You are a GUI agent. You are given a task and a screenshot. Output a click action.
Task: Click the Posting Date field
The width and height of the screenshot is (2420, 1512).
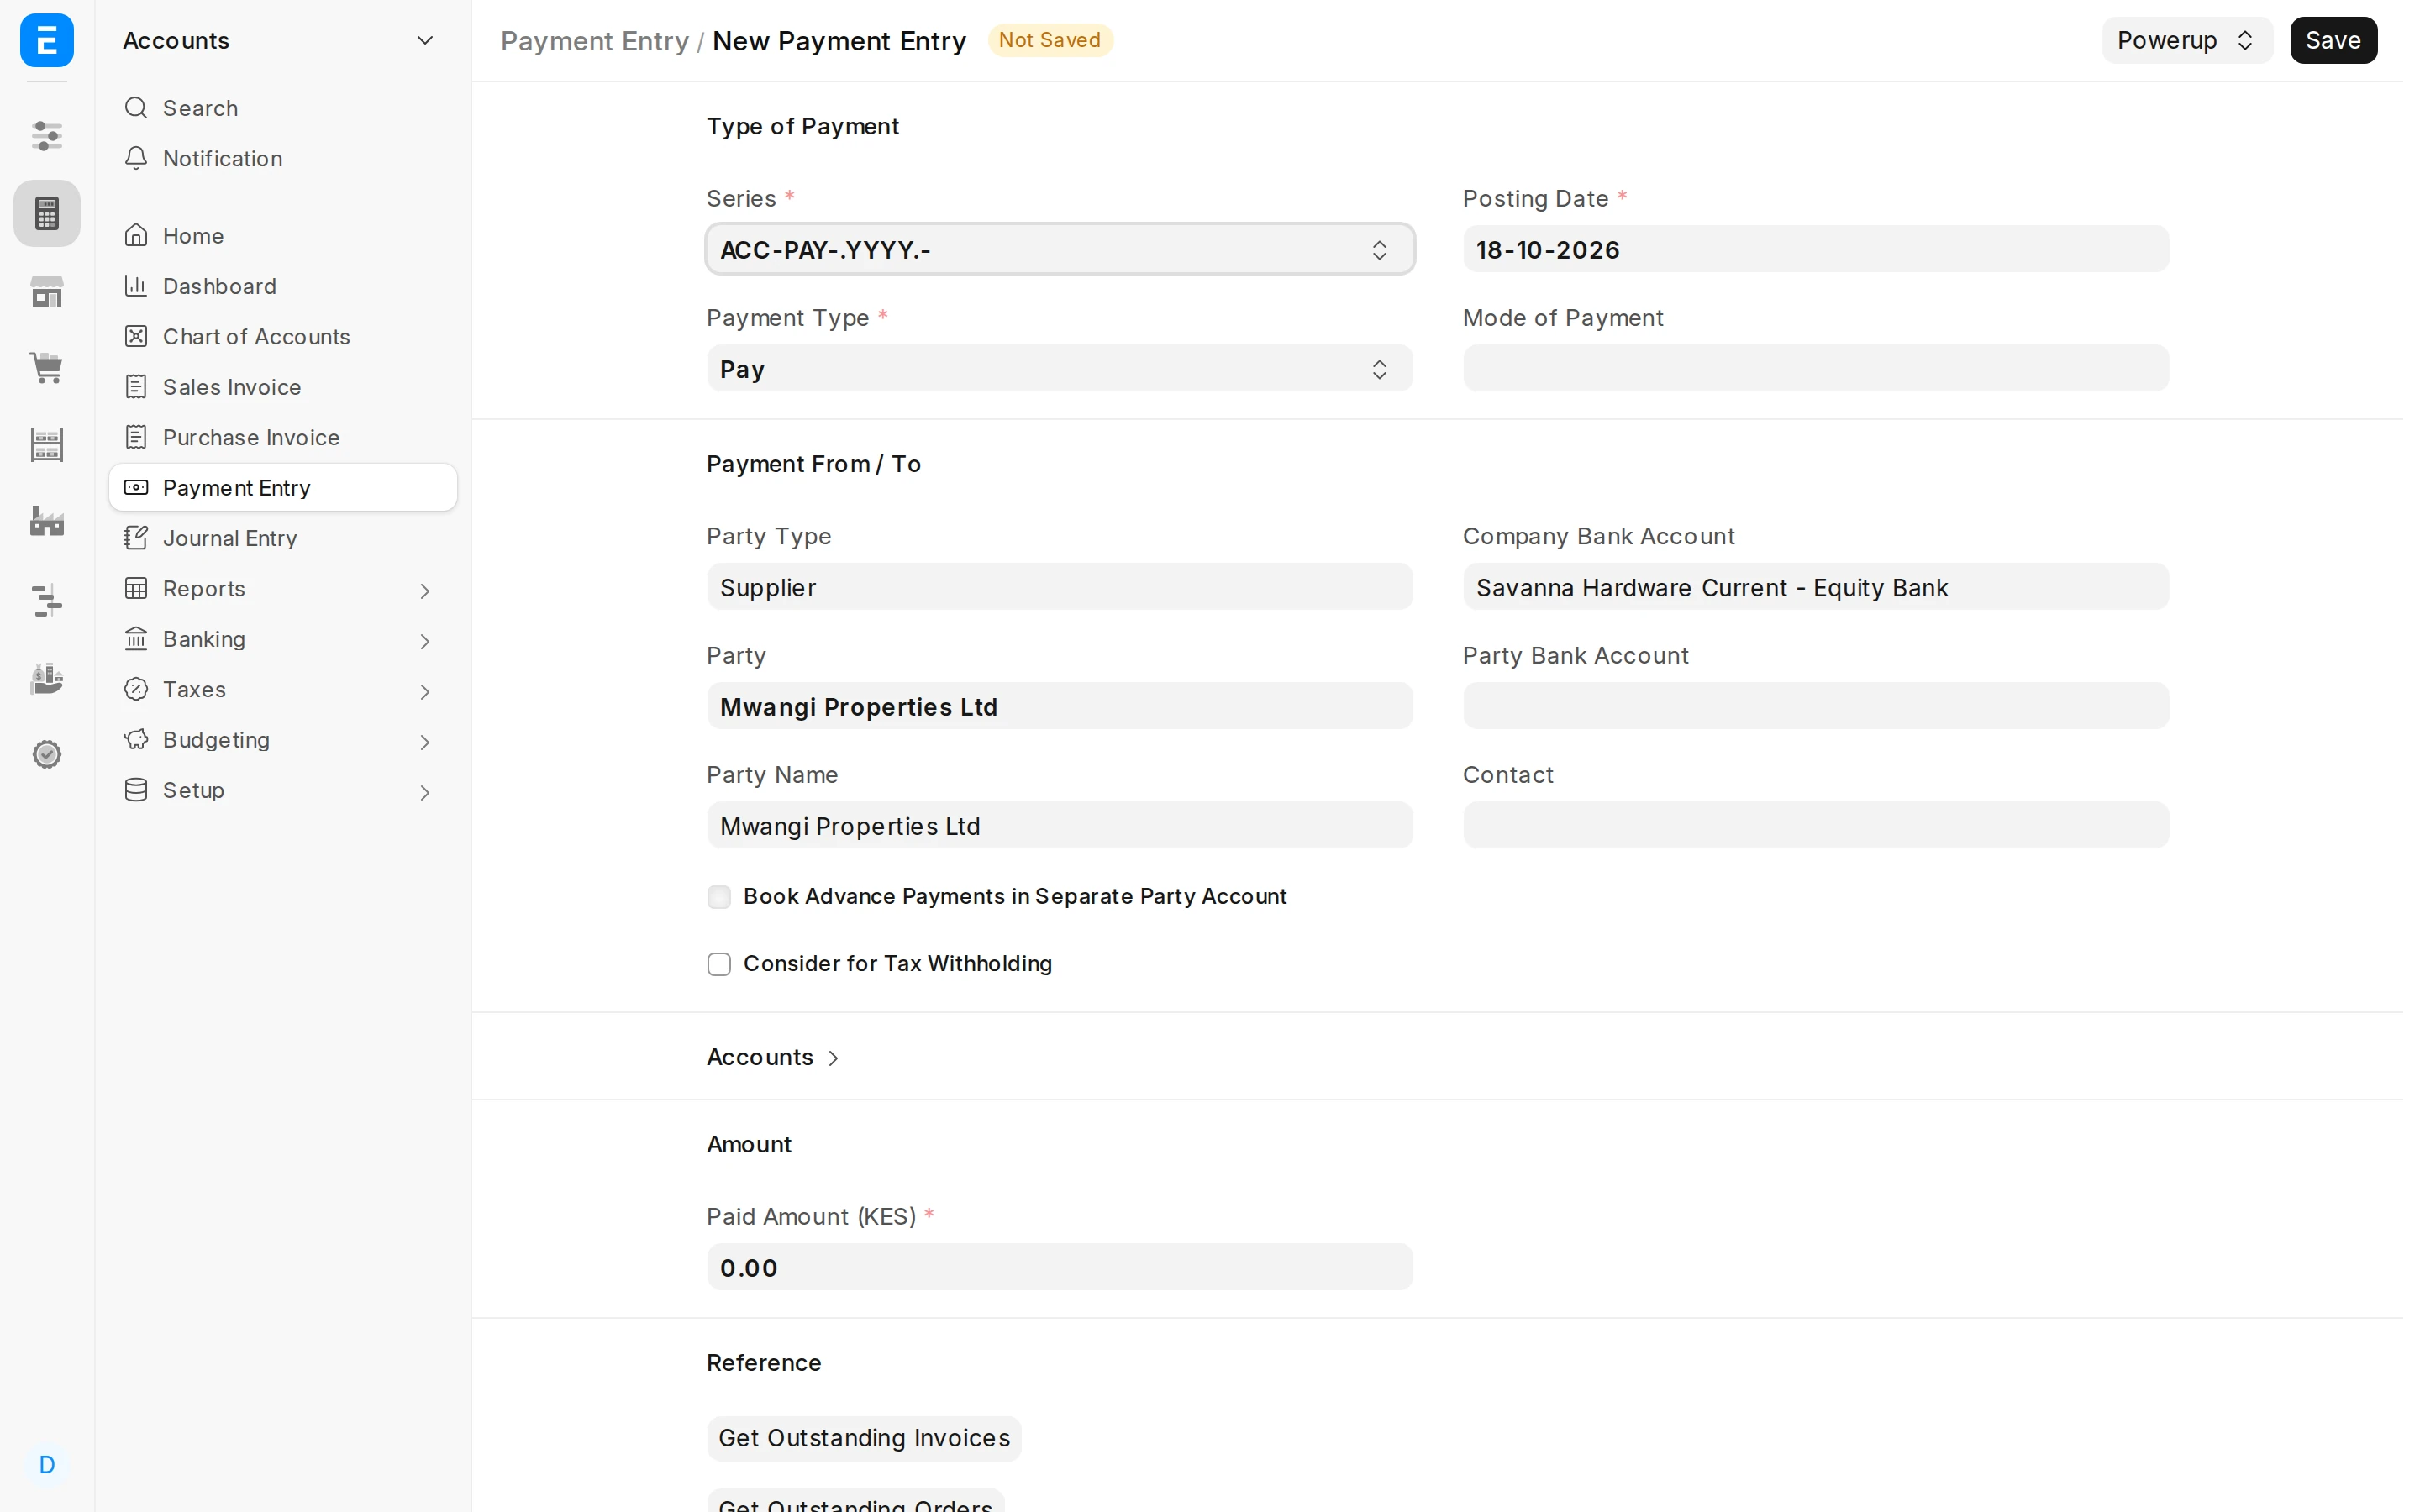(1815, 249)
